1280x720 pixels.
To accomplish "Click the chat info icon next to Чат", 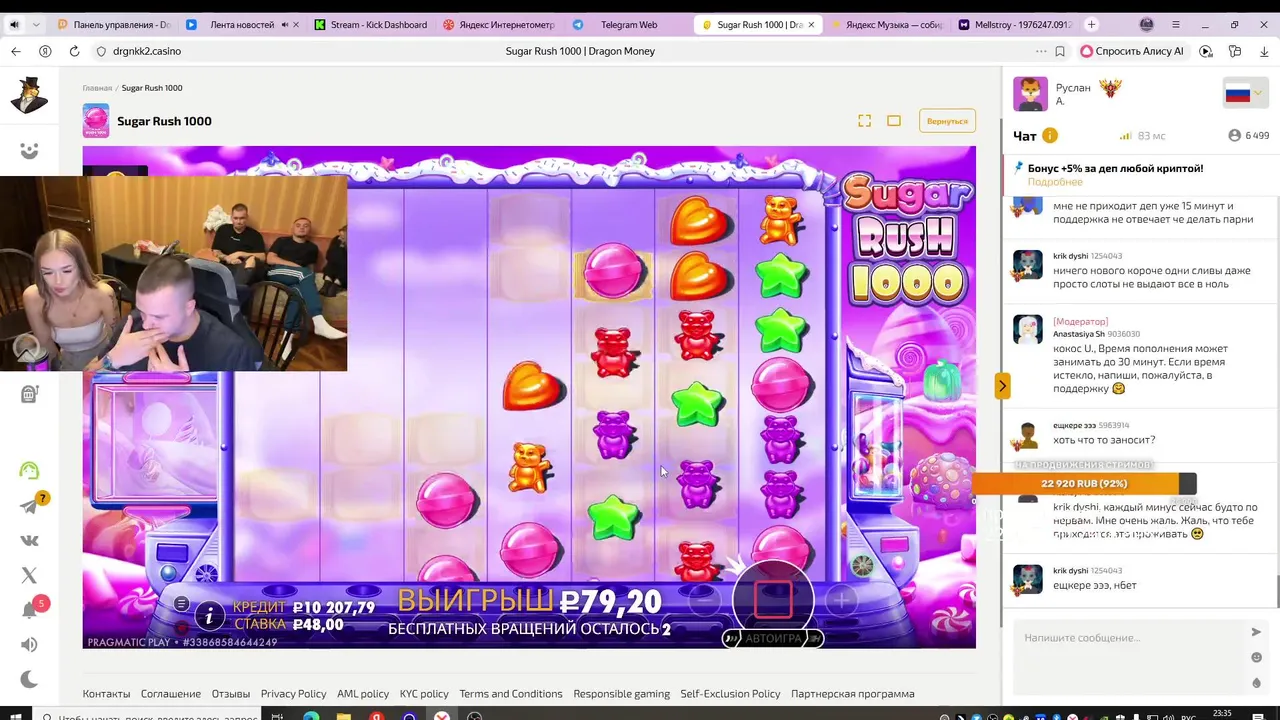I will (1050, 136).
